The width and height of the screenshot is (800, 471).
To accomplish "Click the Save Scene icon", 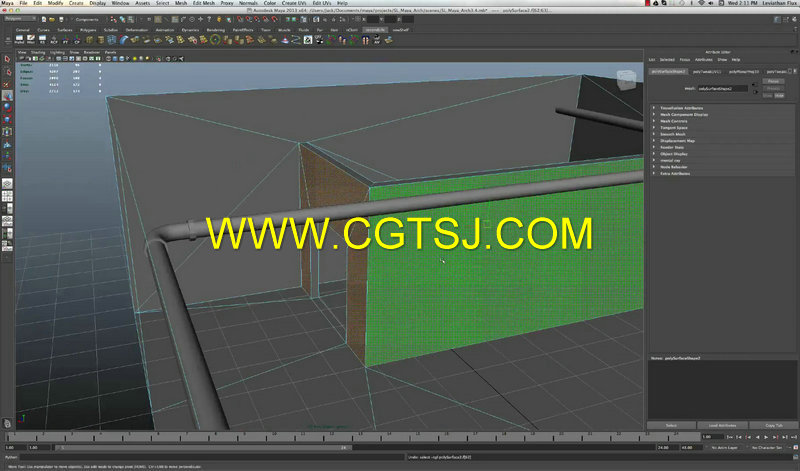I will [61, 19].
